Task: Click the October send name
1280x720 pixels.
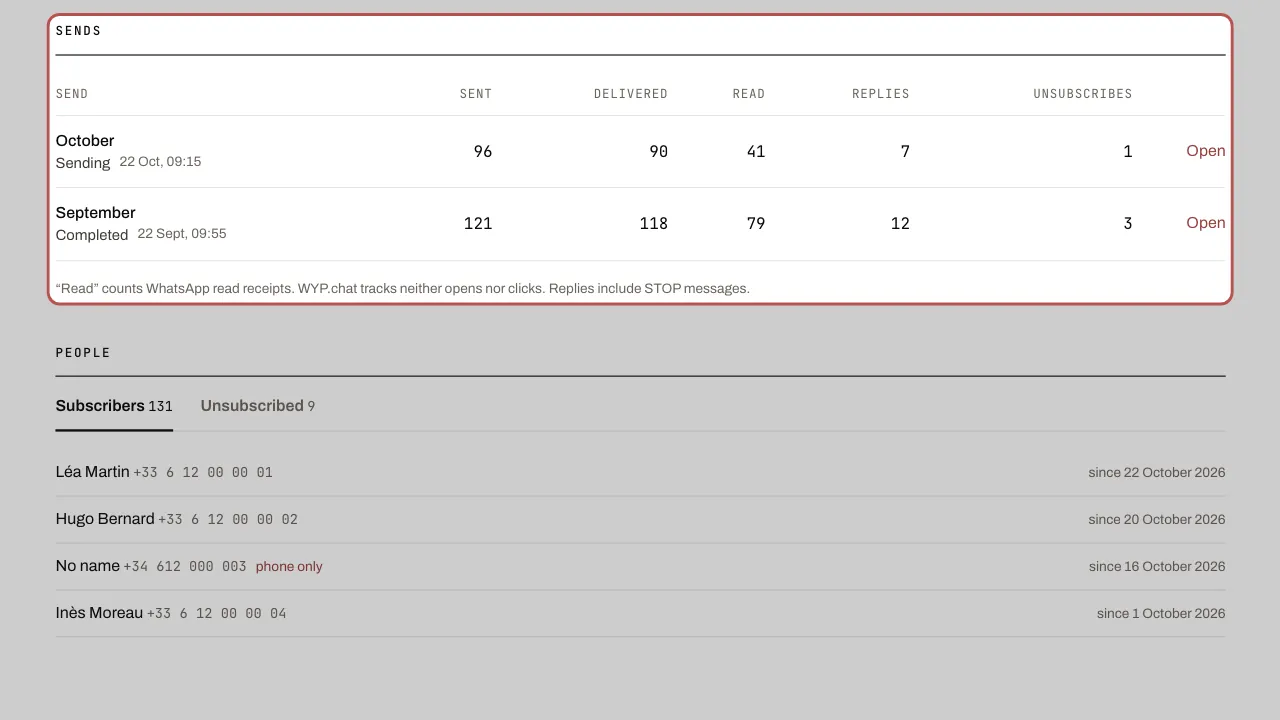Action: point(85,141)
